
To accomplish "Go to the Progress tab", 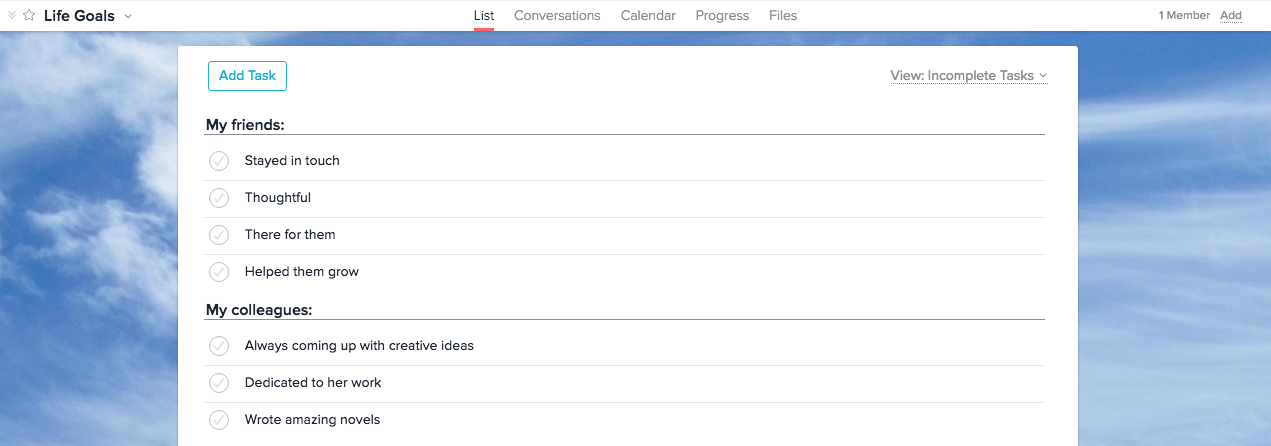I will (x=722, y=16).
